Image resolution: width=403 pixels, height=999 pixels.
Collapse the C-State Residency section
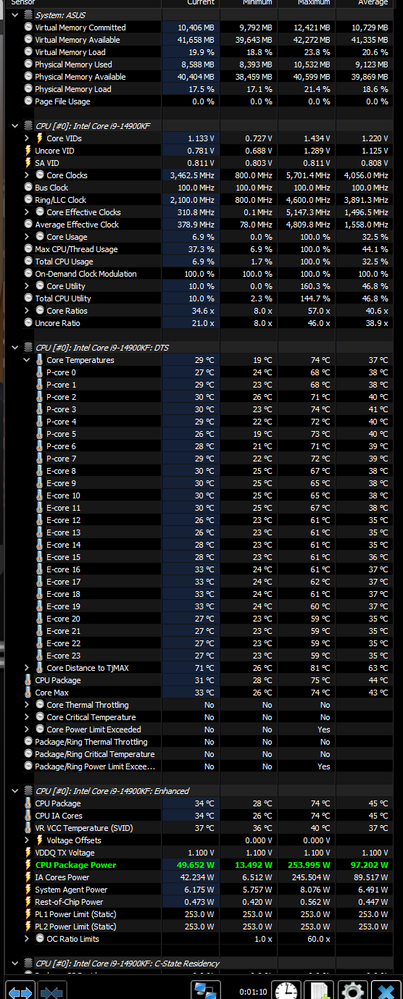click(x=15, y=963)
